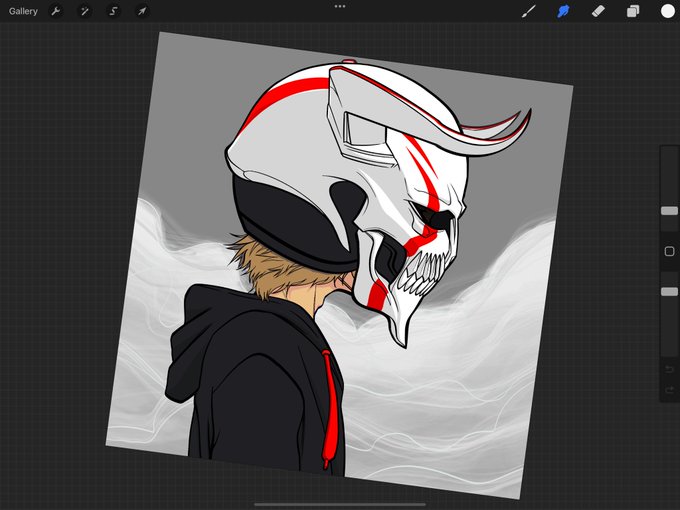The width and height of the screenshot is (680, 510).
Task: Redo with the sidebar redo arrow
Action: click(669, 390)
